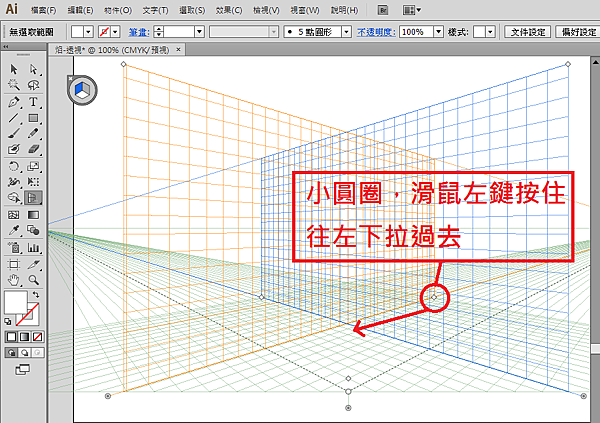The image size is (600, 423).
Task: Click the stroke weight stepper arrows
Action: coord(158,32)
